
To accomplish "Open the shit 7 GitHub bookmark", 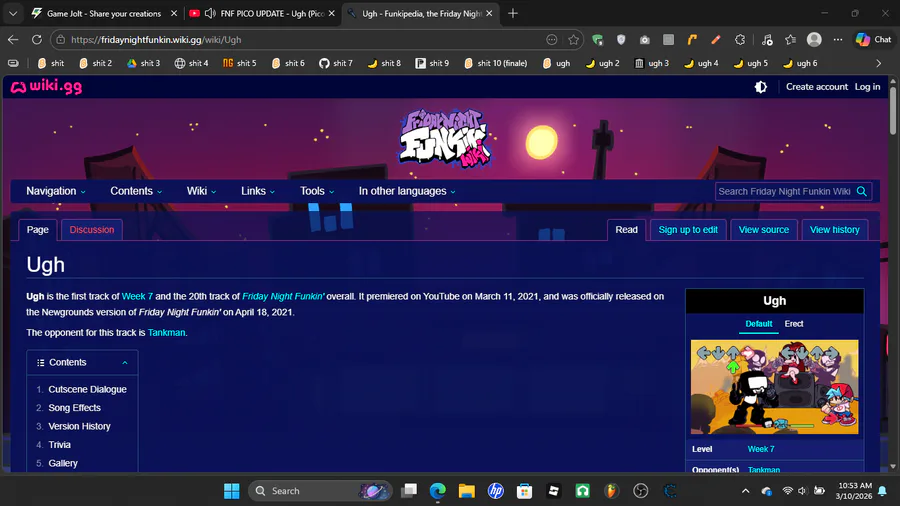I will pyautogui.click(x=336, y=63).
